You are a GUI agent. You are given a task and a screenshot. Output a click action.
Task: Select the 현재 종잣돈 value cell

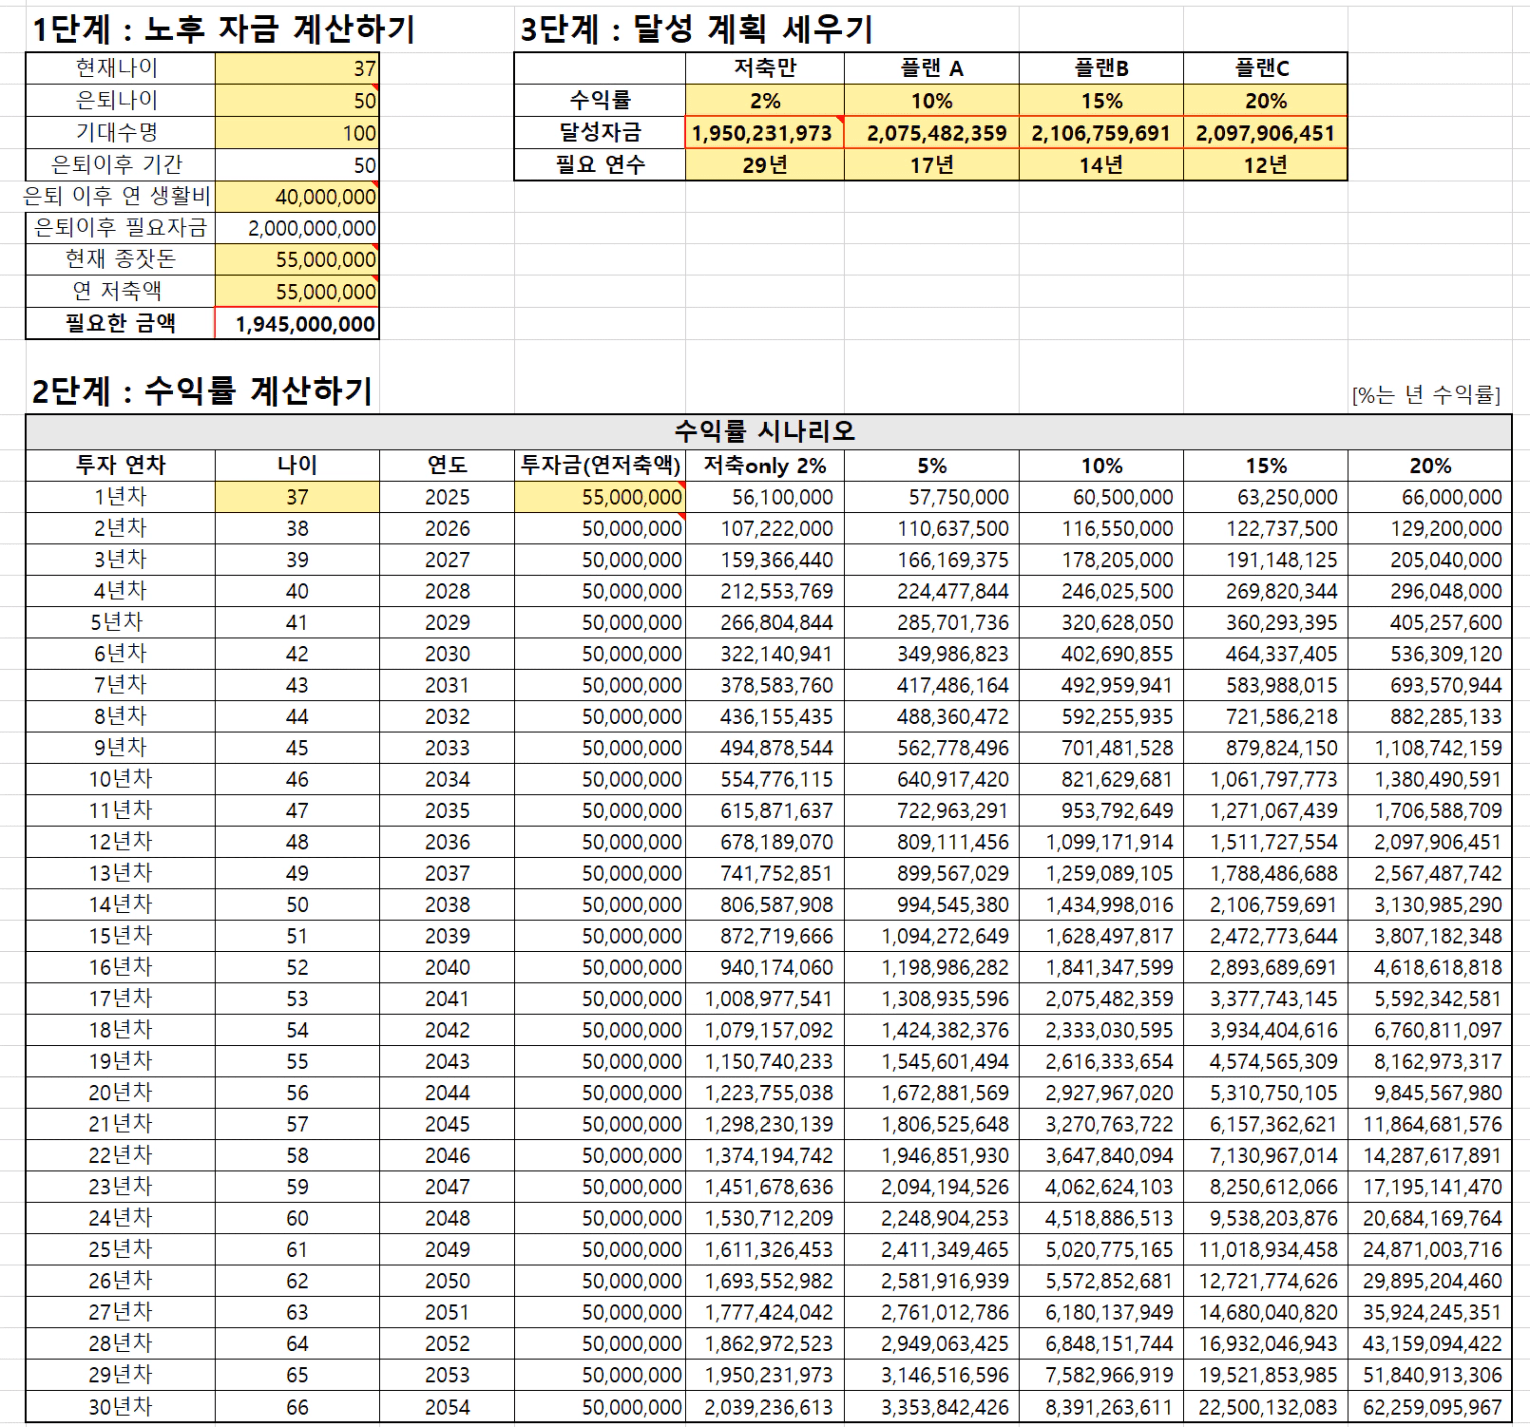tap(297, 259)
